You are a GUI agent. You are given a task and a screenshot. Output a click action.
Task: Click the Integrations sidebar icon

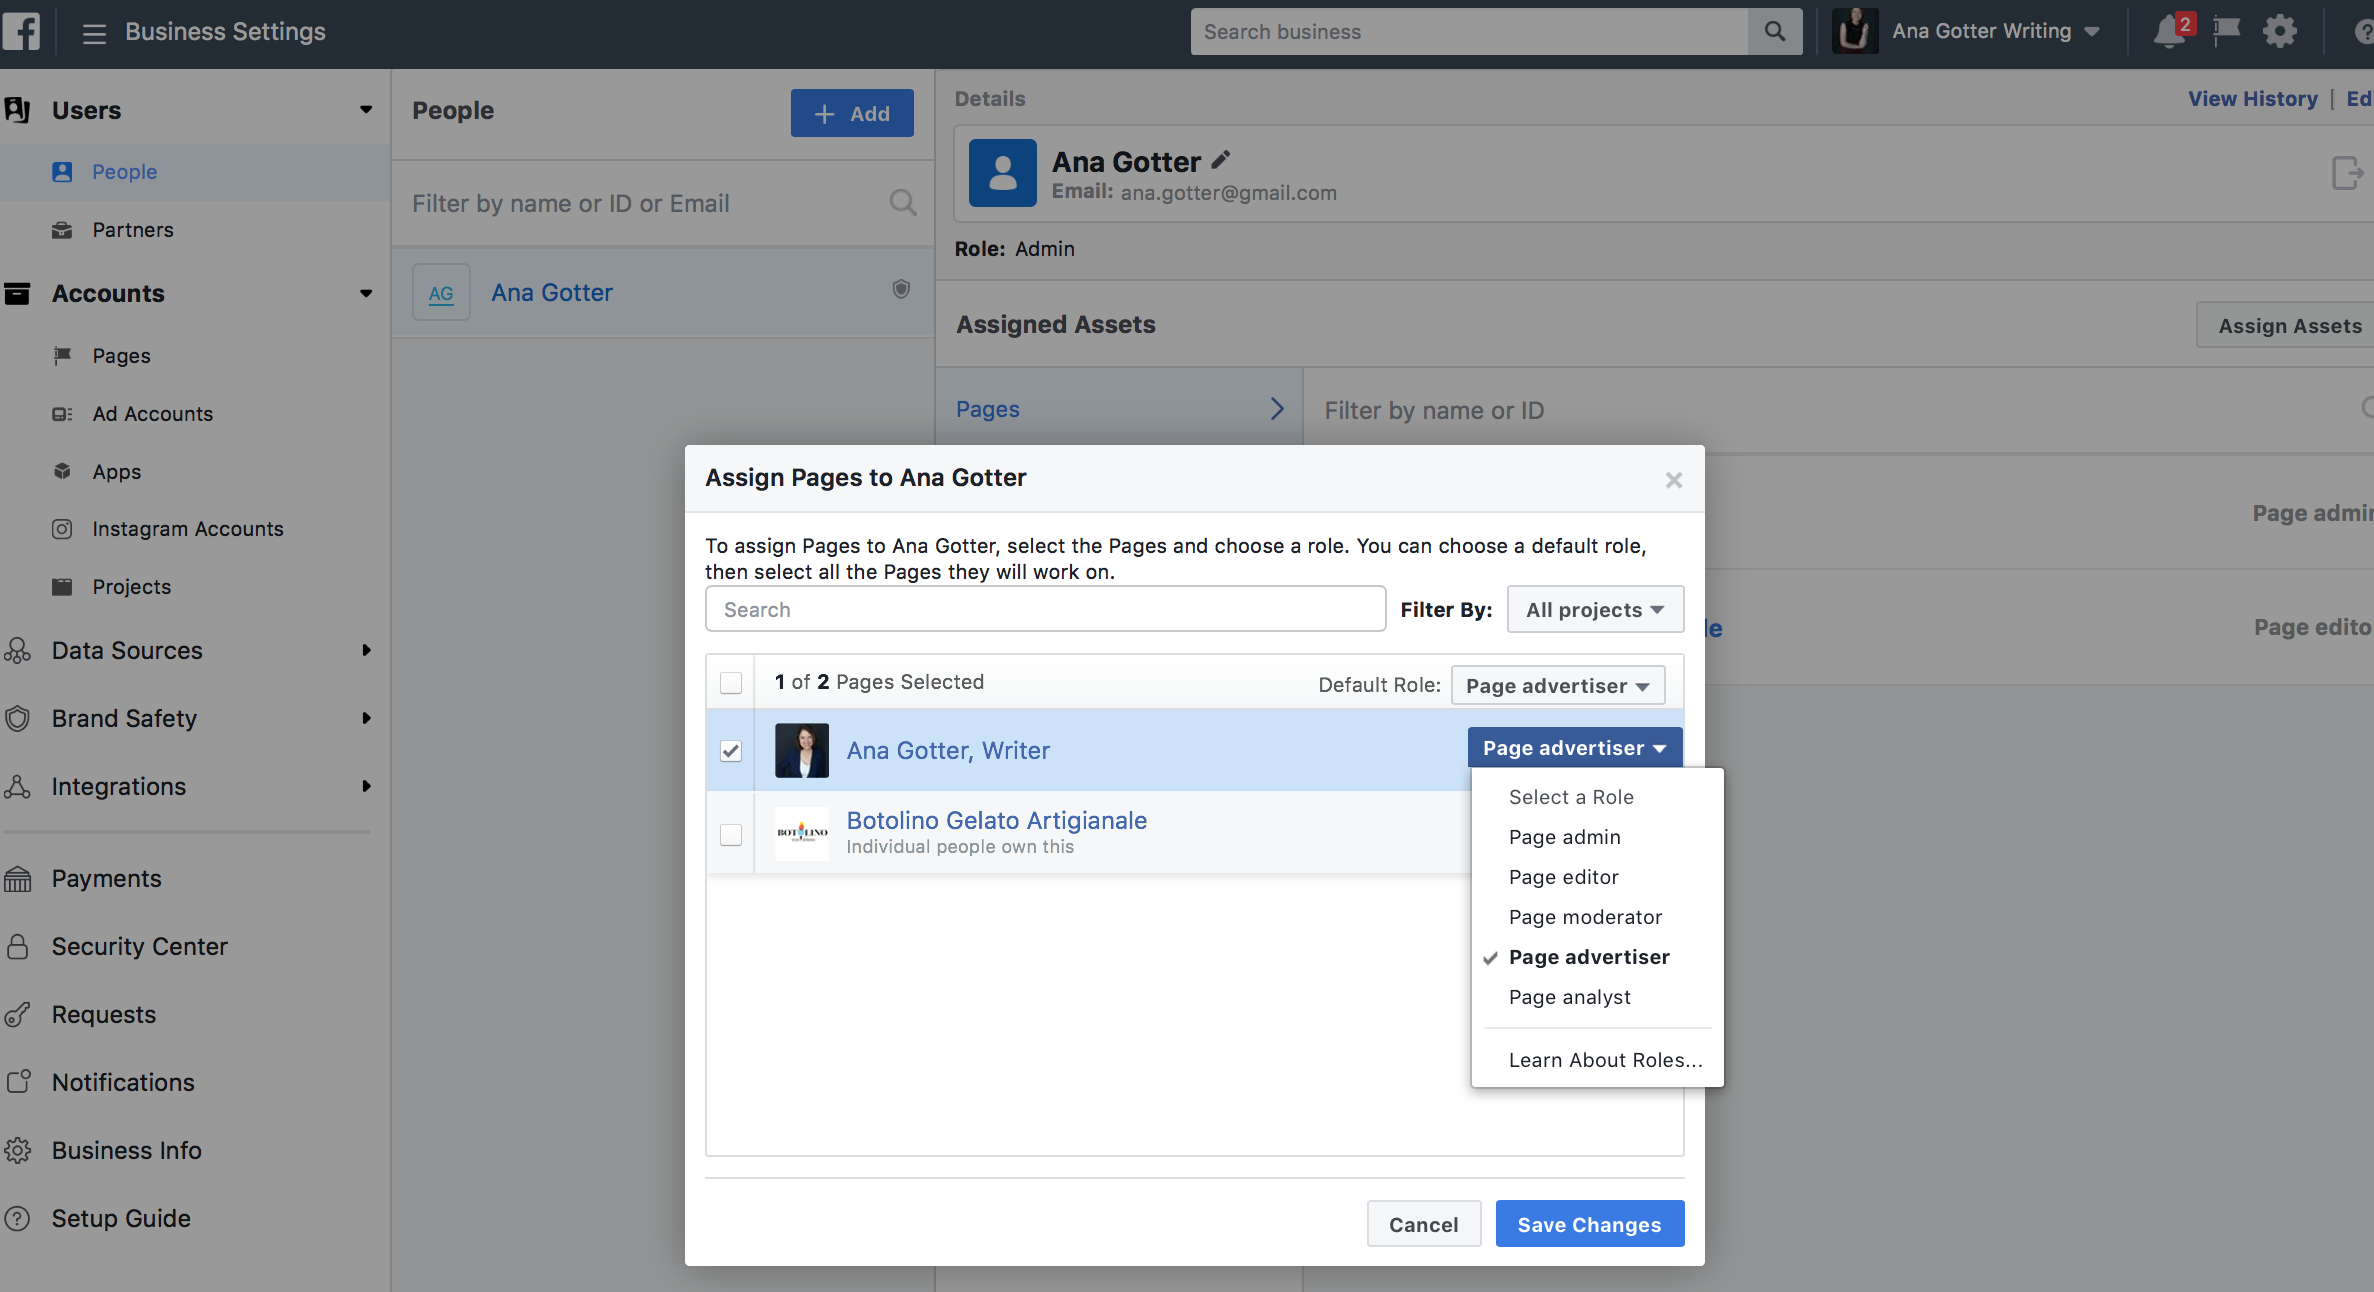(18, 787)
